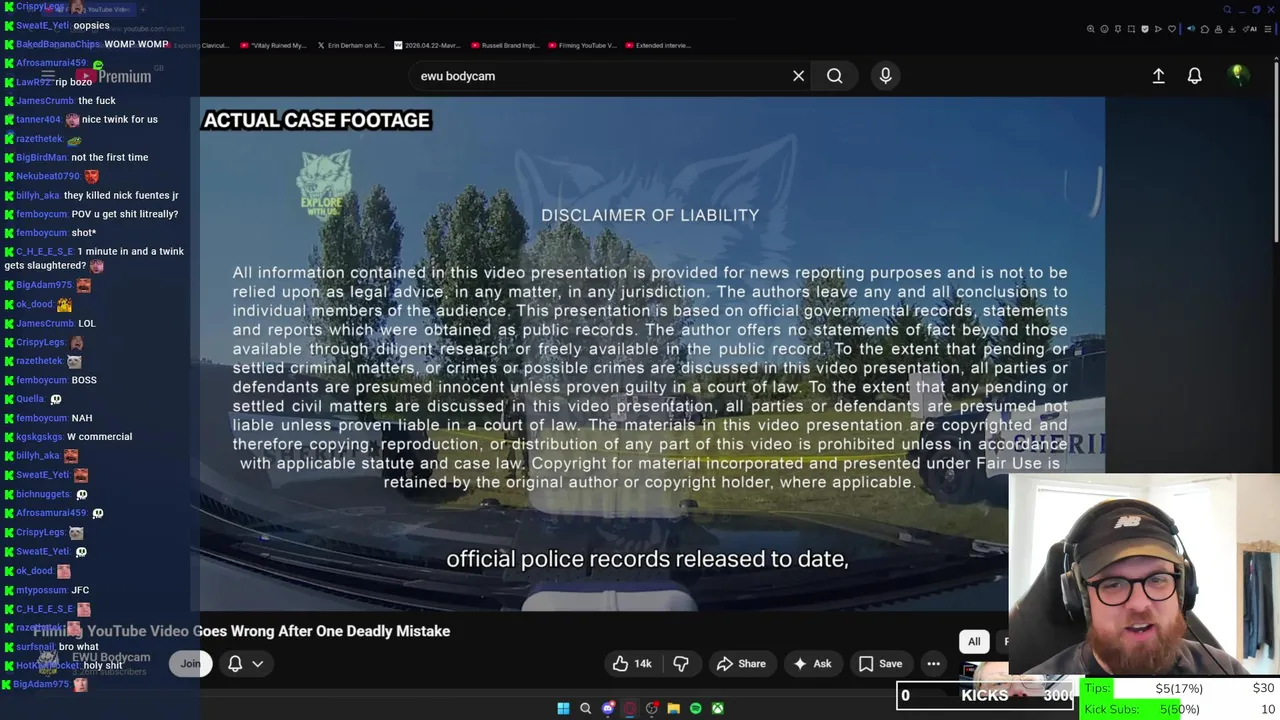Open the three-dot more actions menu
Screen dimensions: 1280x720
point(933,664)
